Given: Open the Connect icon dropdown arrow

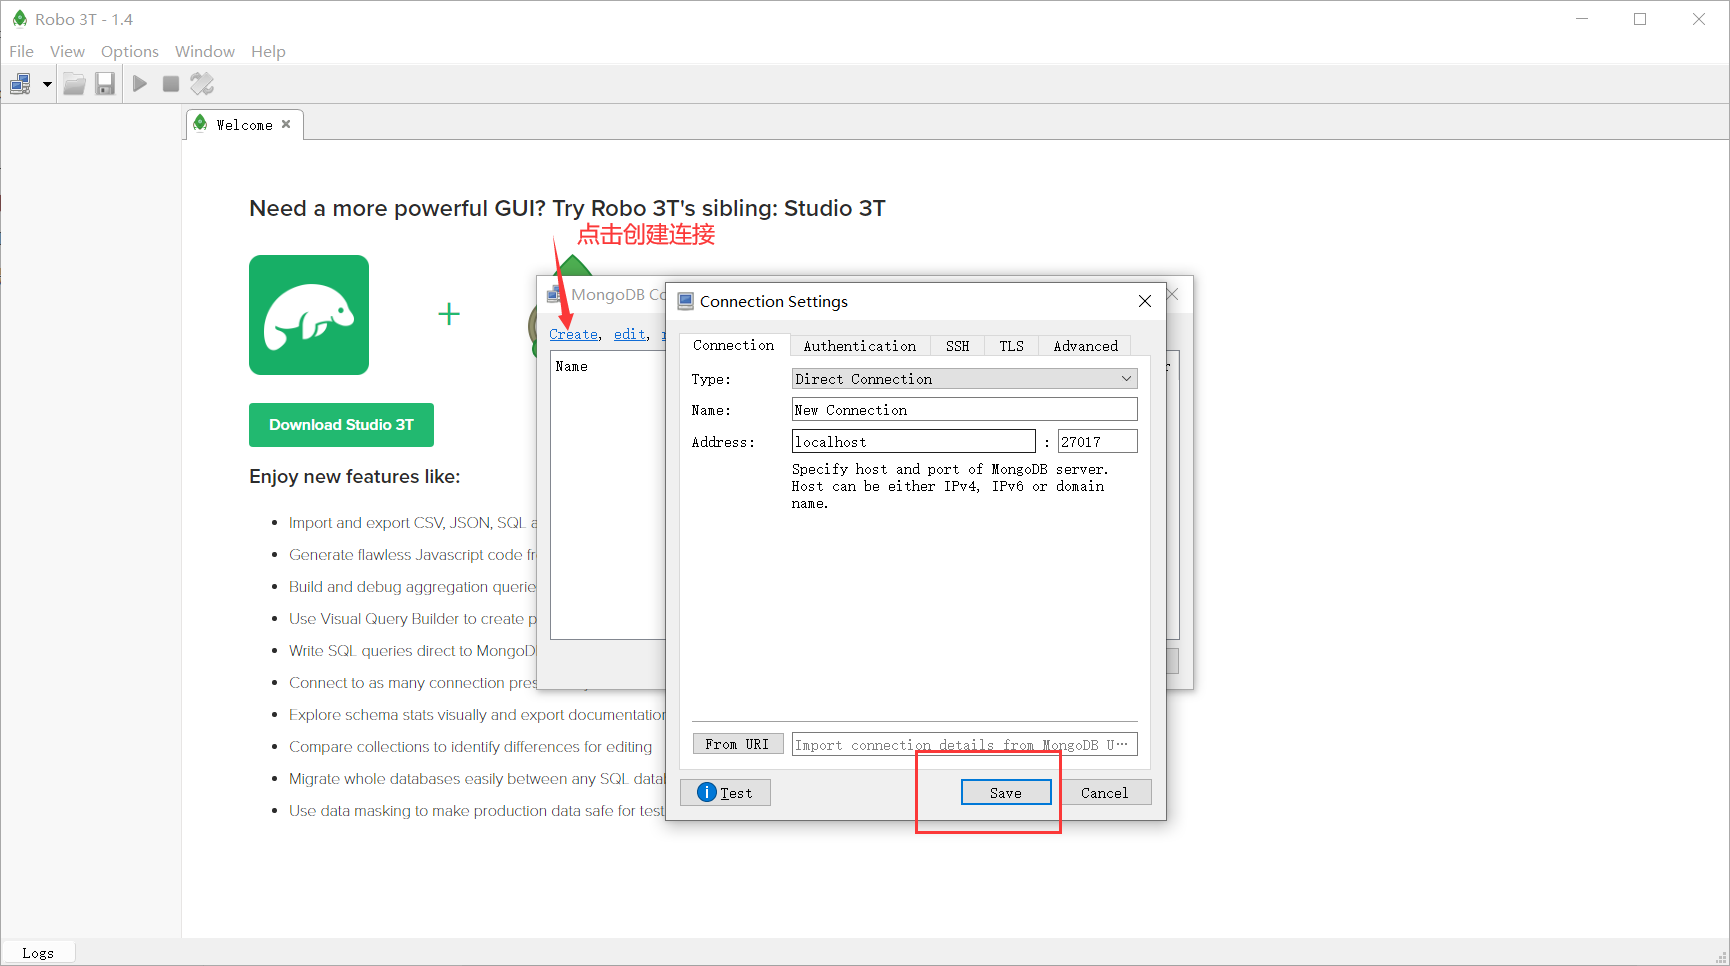Looking at the screenshot, I should (47, 84).
